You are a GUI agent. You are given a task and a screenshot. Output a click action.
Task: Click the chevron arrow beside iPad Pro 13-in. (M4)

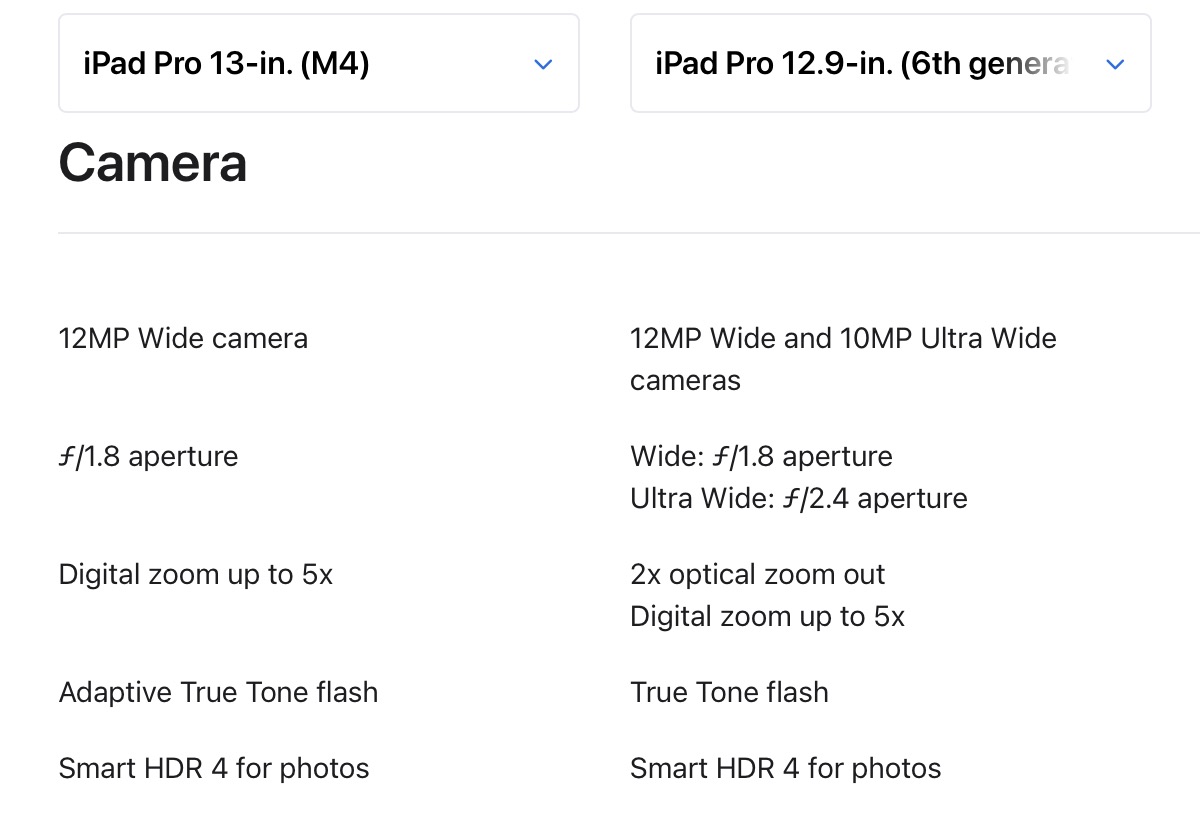click(x=543, y=65)
